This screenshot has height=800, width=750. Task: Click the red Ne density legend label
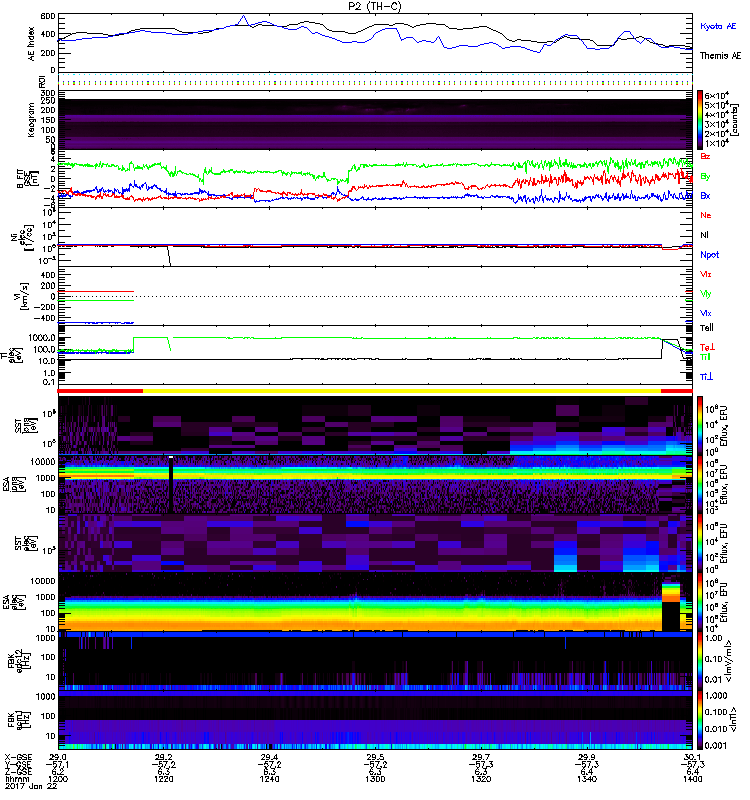(x=706, y=215)
